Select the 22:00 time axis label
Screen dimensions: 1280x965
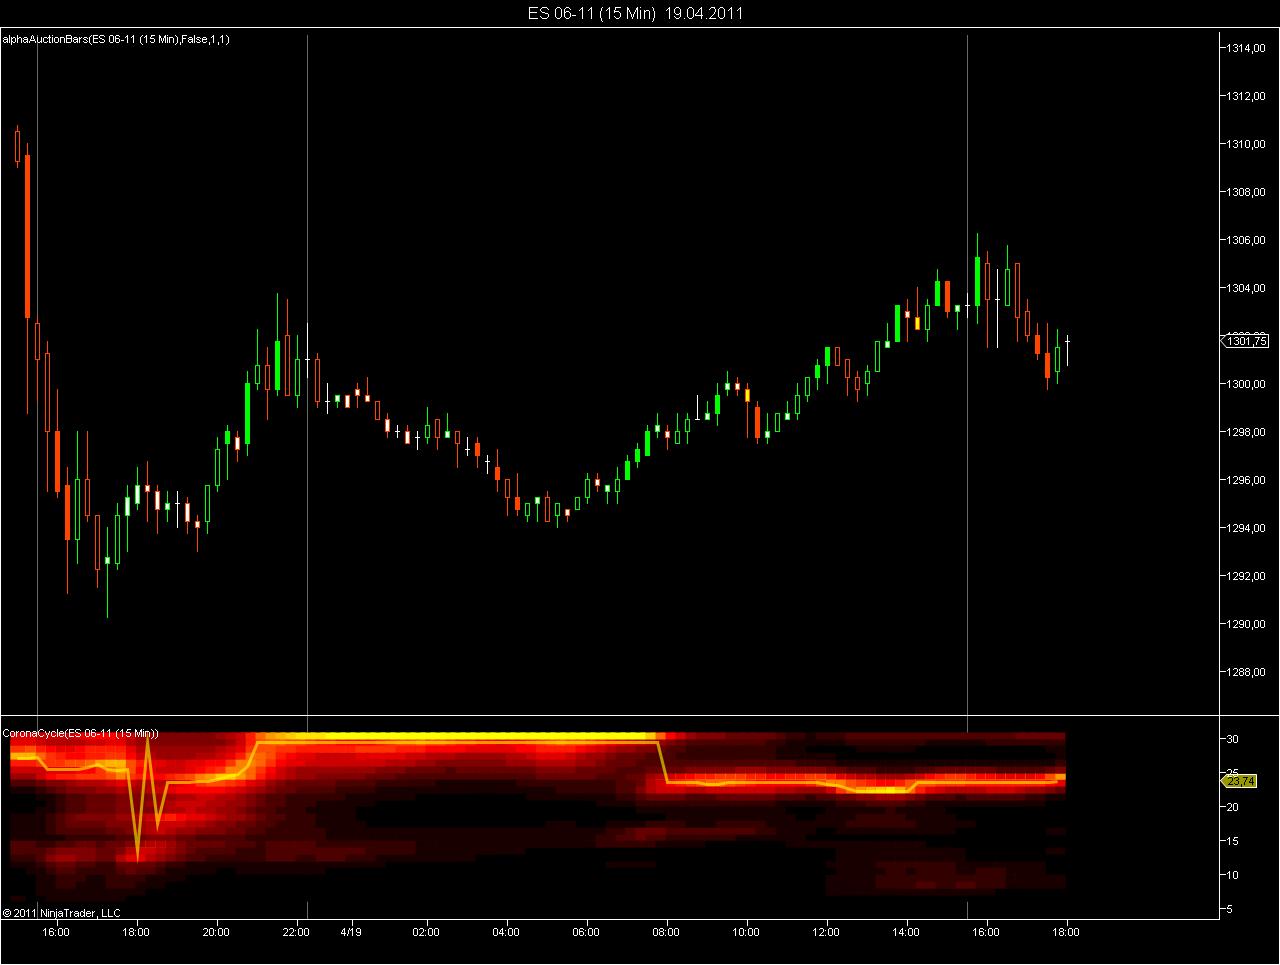tap(296, 932)
